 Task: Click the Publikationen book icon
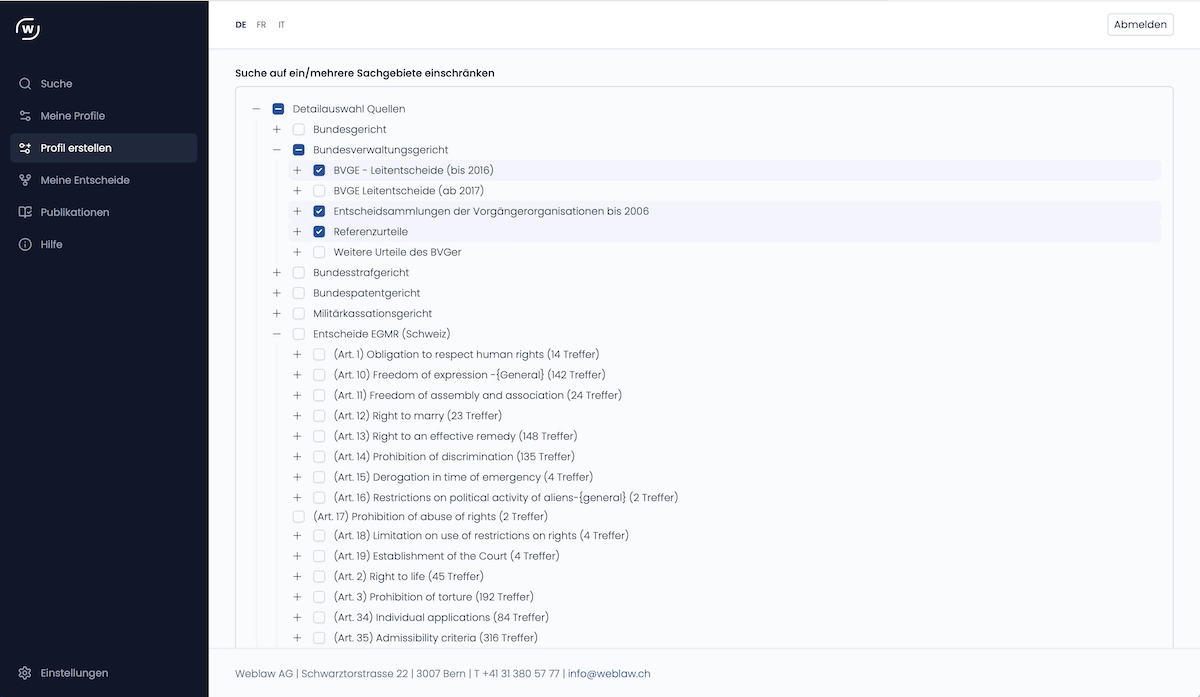[x=25, y=212]
